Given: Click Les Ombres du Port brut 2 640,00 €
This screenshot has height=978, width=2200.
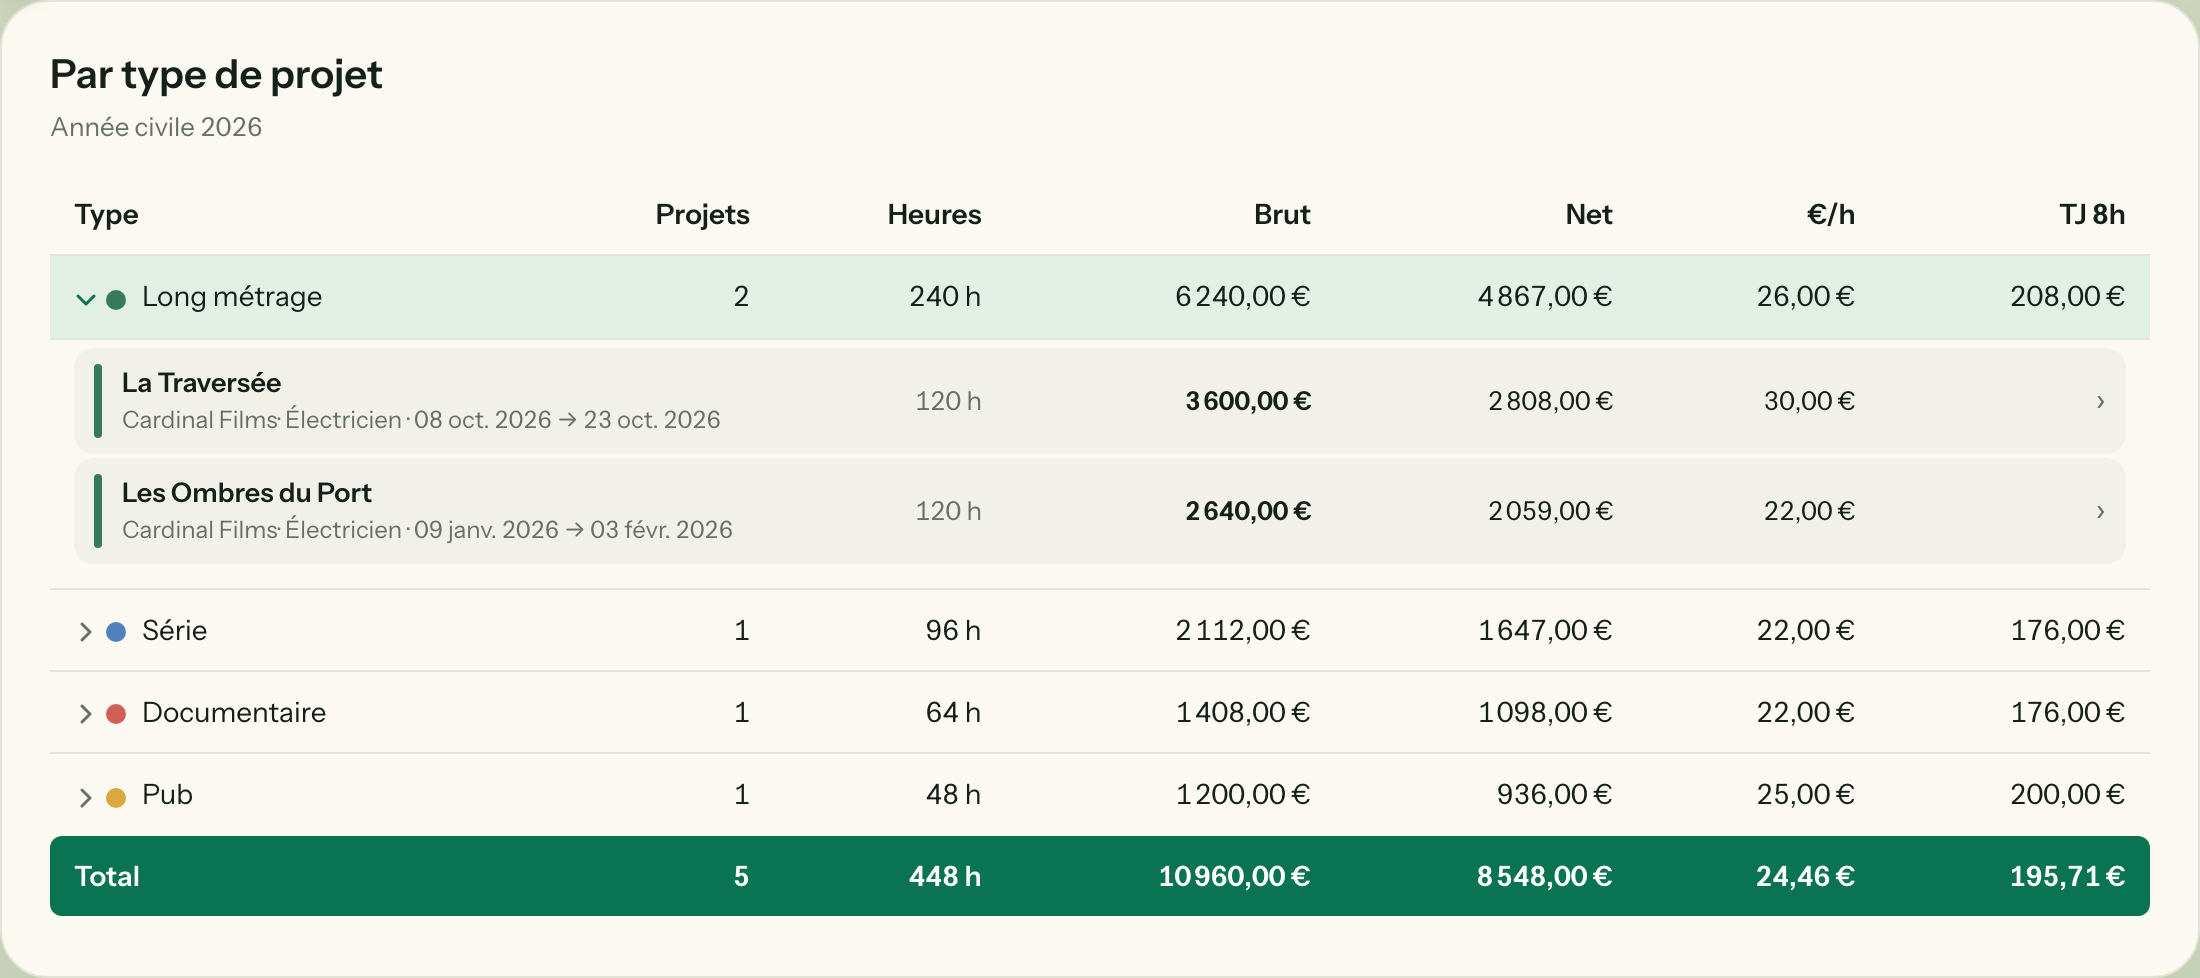Looking at the screenshot, I should pos(1248,511).
